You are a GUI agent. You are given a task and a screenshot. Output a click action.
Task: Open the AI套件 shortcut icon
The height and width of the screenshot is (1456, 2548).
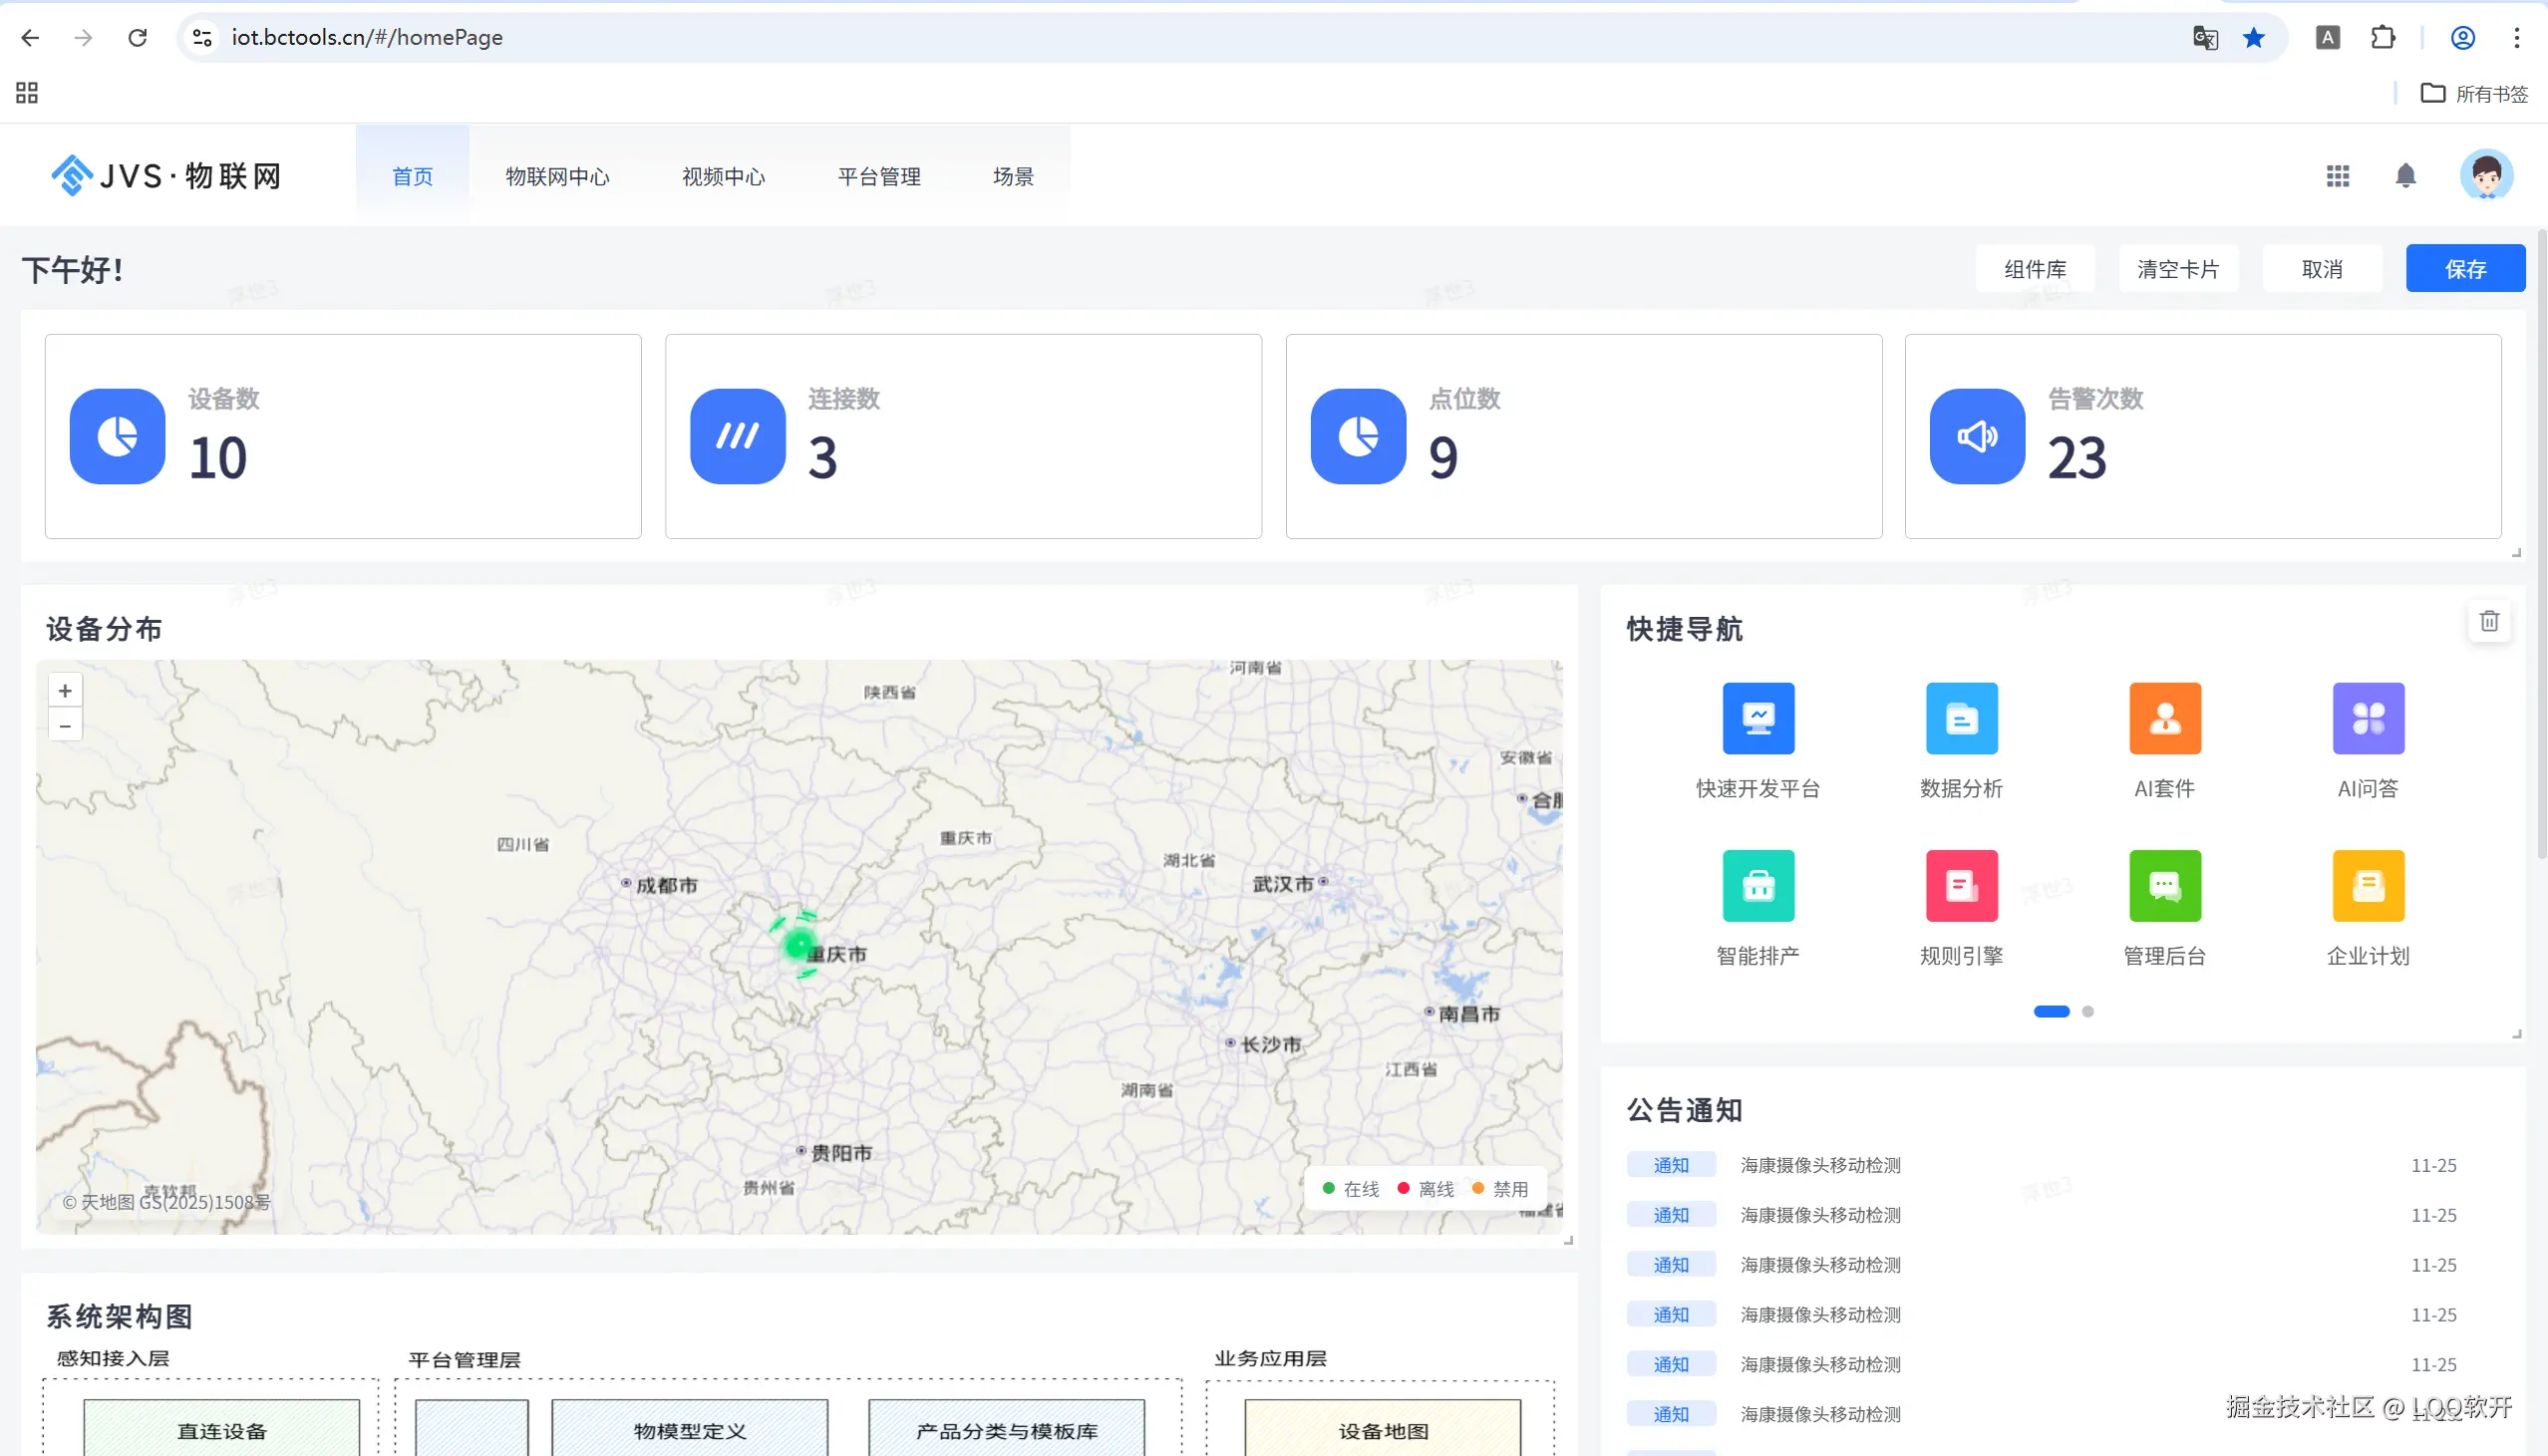(2165, 718)
